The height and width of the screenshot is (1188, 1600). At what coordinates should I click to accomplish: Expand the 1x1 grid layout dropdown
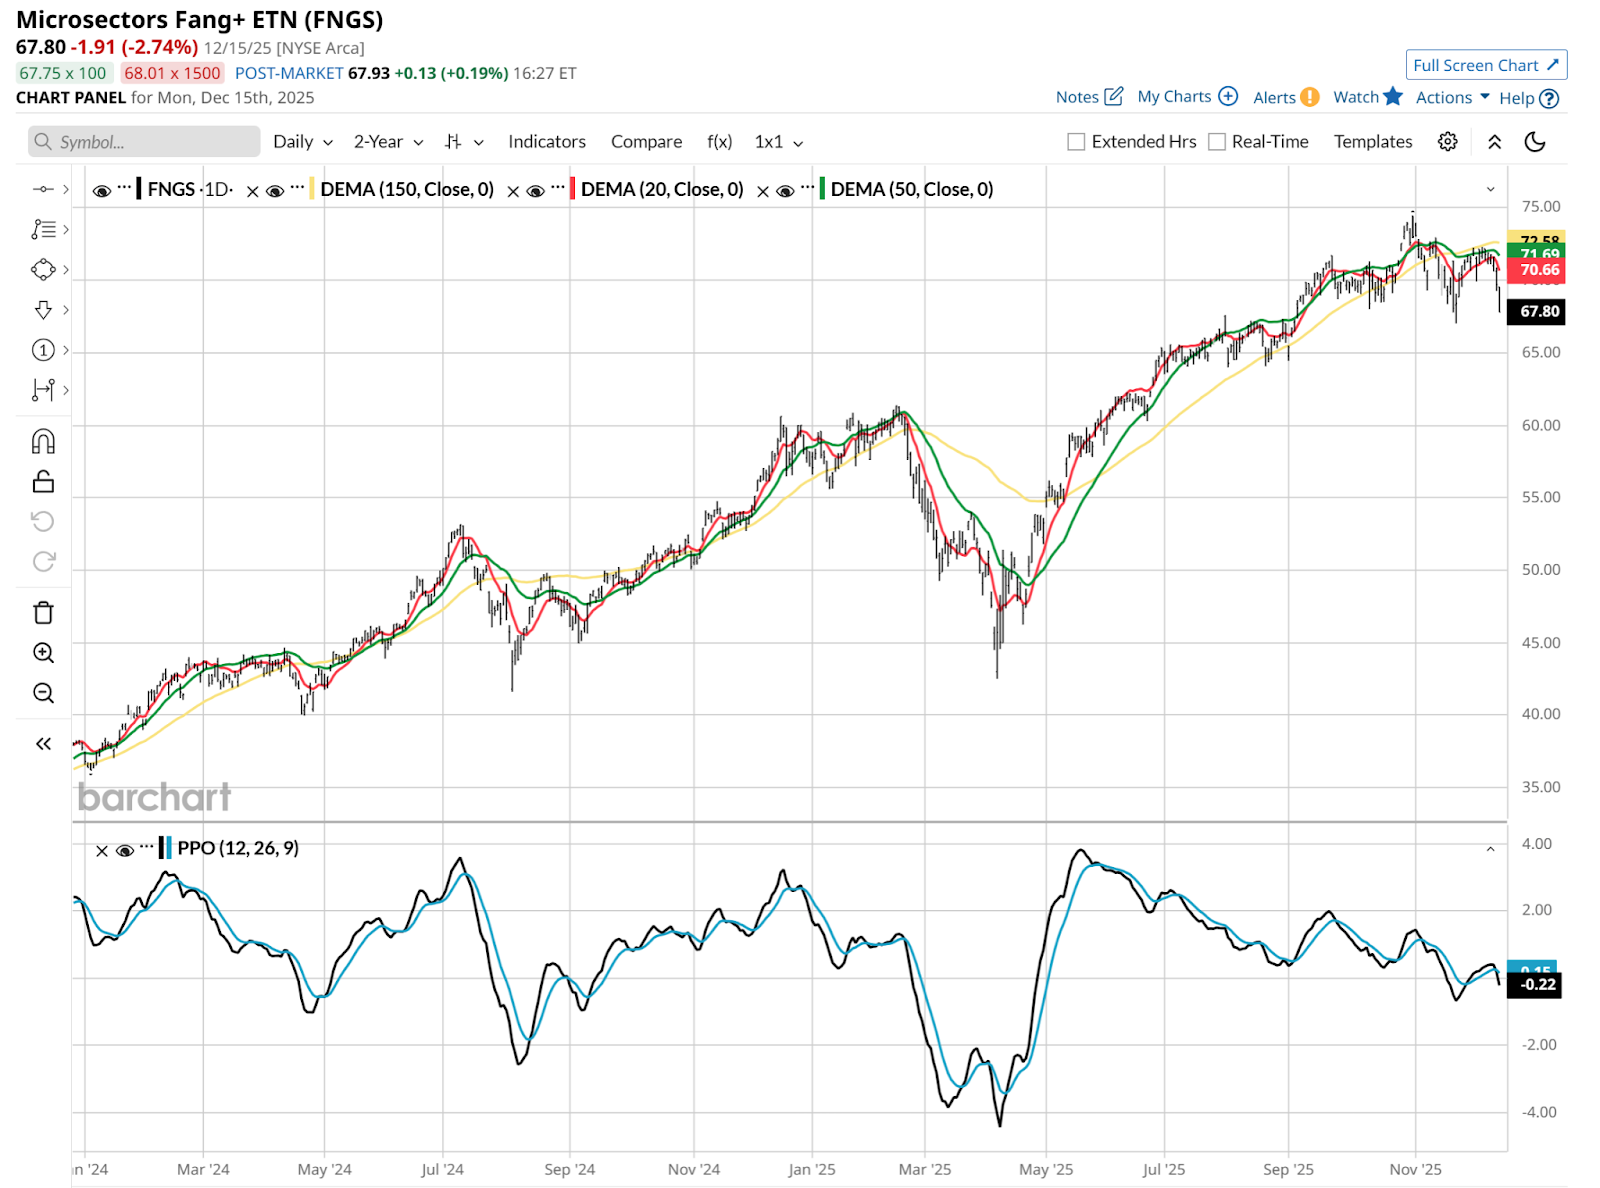(x=778, y=142)
